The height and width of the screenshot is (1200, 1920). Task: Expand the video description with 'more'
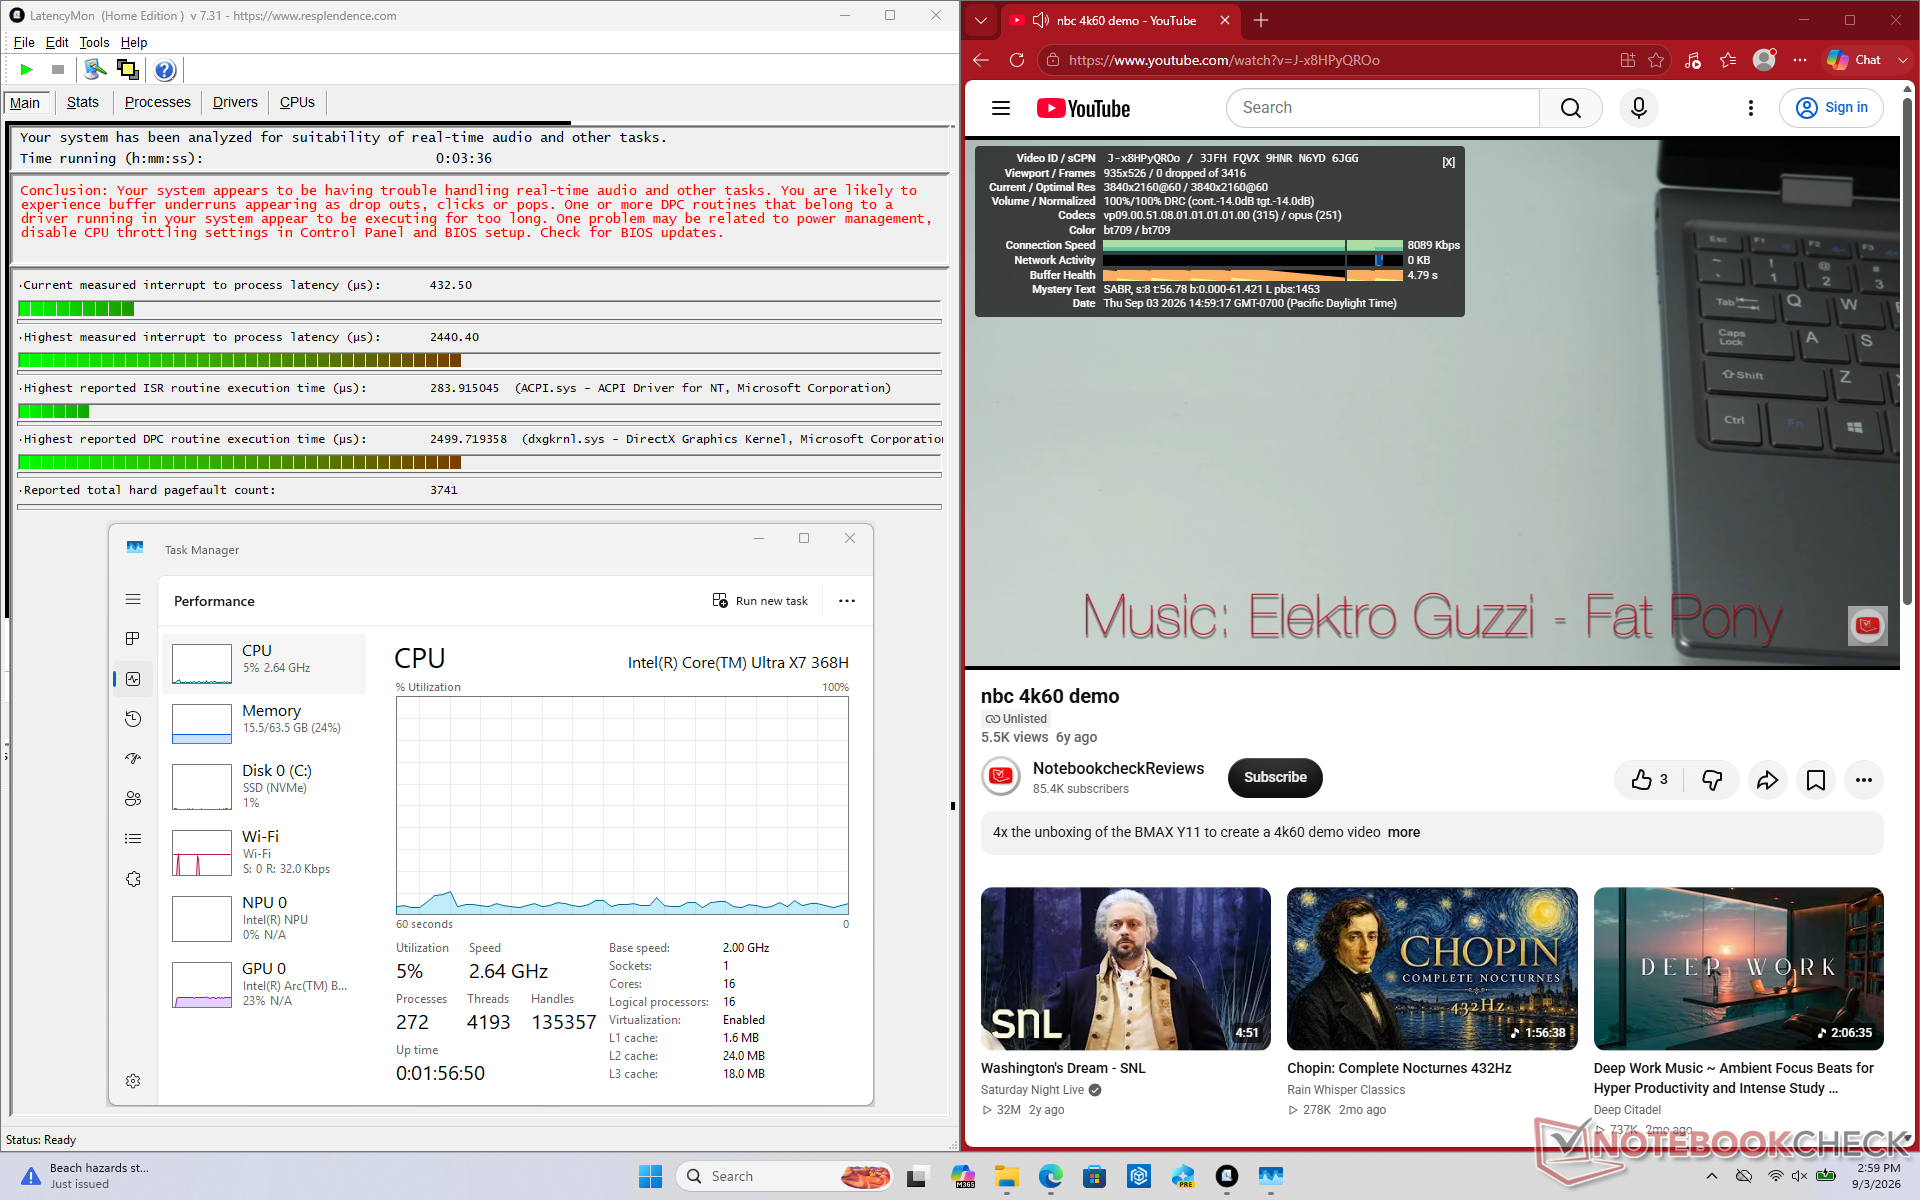(x=1403, y=832)
